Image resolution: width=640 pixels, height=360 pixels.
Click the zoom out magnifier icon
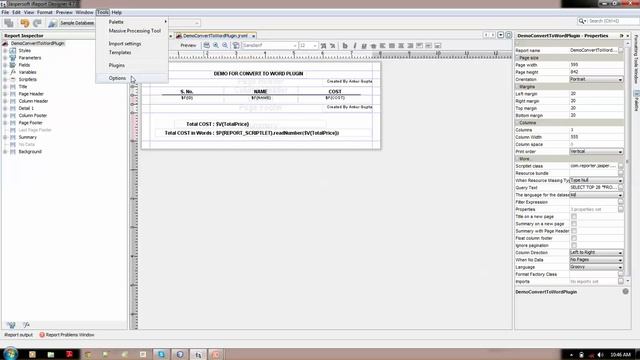click(x=225, y=46)
